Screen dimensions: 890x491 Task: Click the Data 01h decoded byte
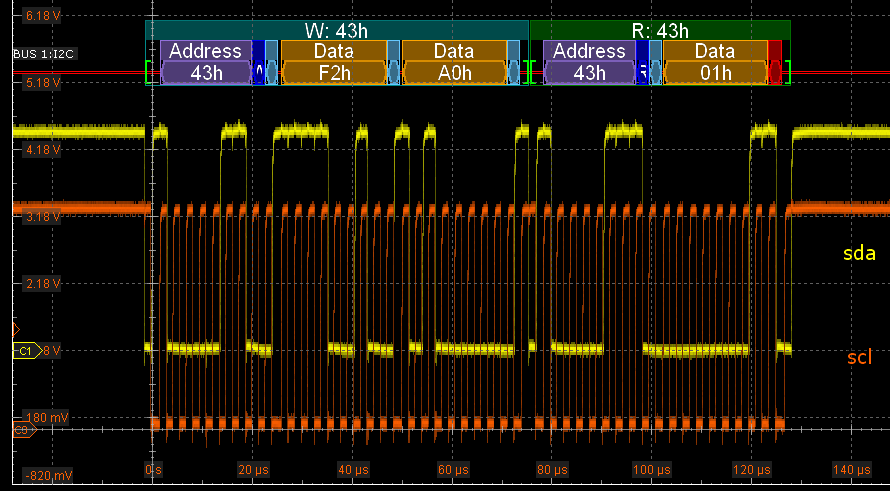click(714, 62)
